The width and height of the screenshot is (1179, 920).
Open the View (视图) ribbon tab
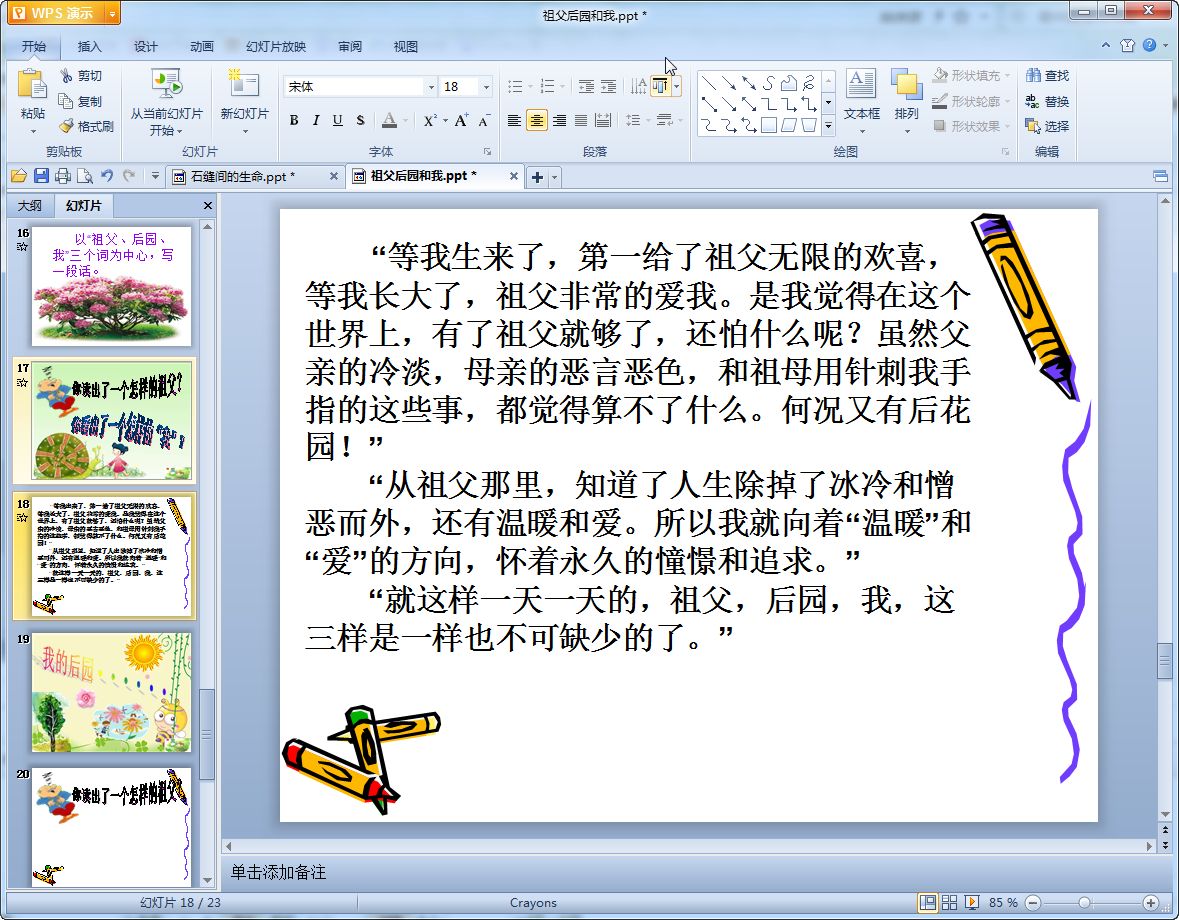(405, 47)
